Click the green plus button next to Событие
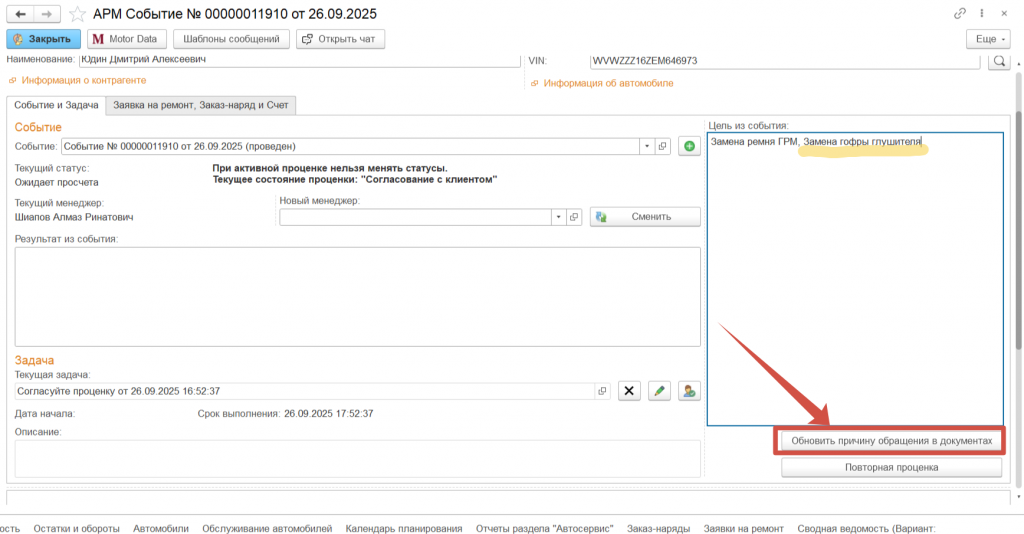 [x=688, y=146]
